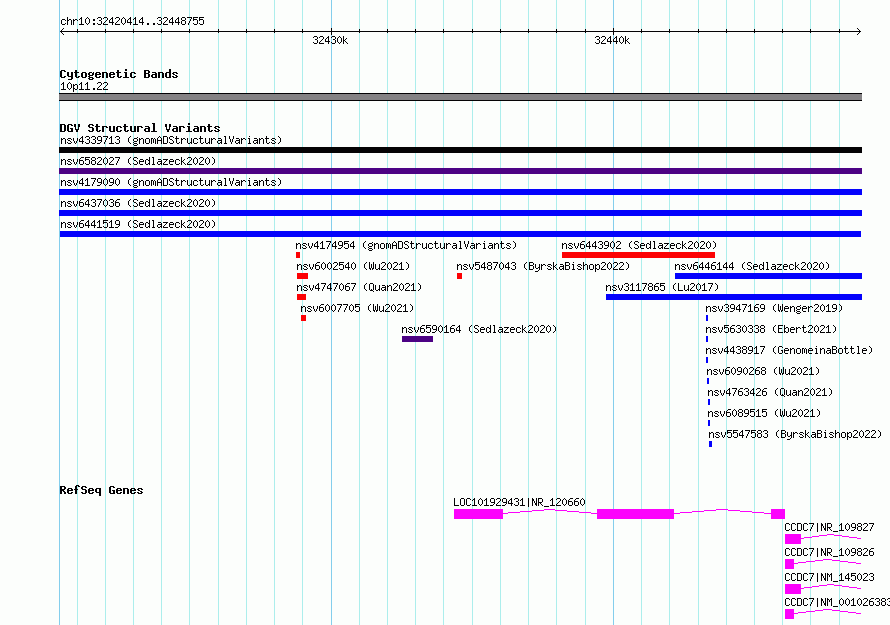The height and width of the screenshot is (625, 890).
Task: Open the nsv3117865 (Lu2017) label
Action: pyautogui.click(x=662, y=287)
